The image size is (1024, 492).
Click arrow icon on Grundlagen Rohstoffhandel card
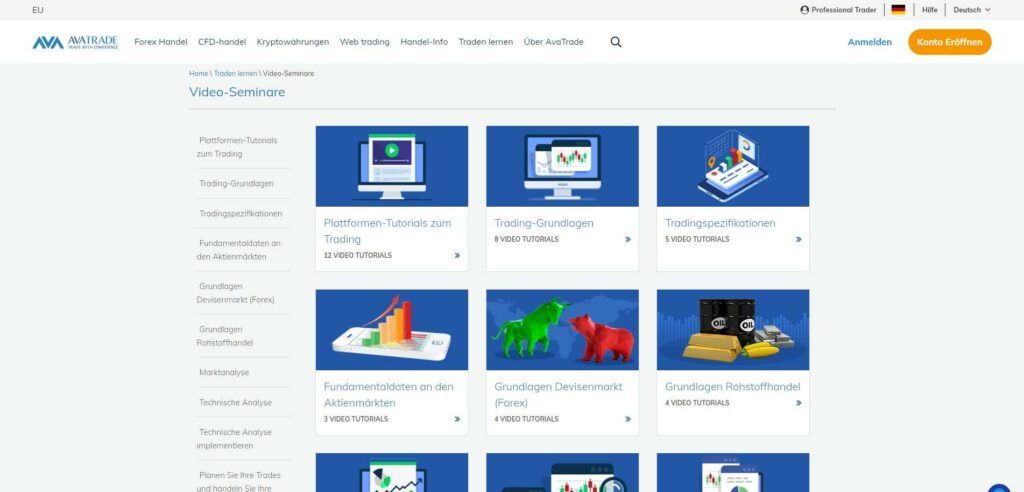tap(798, 402)
